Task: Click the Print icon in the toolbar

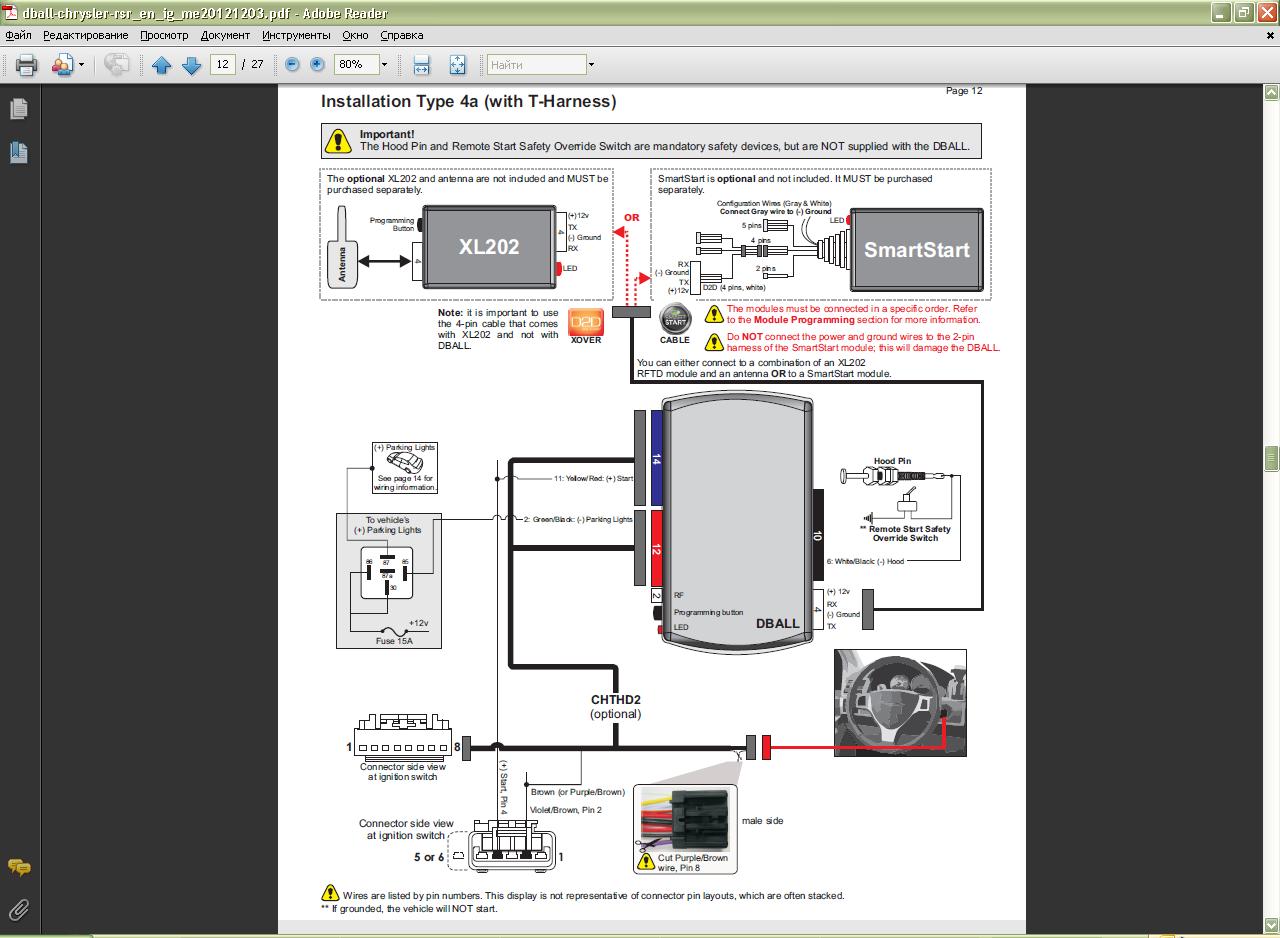Action: click(26, 65)
